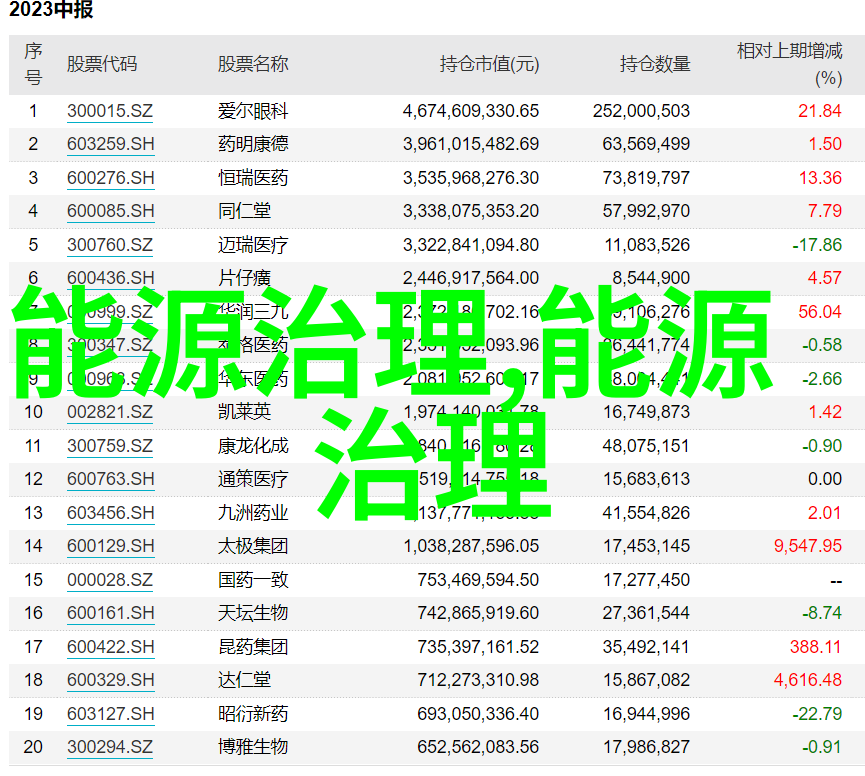The image size is (865, 776).
Task: Open stock code link 600161.SH
Action: pos(110,613)
